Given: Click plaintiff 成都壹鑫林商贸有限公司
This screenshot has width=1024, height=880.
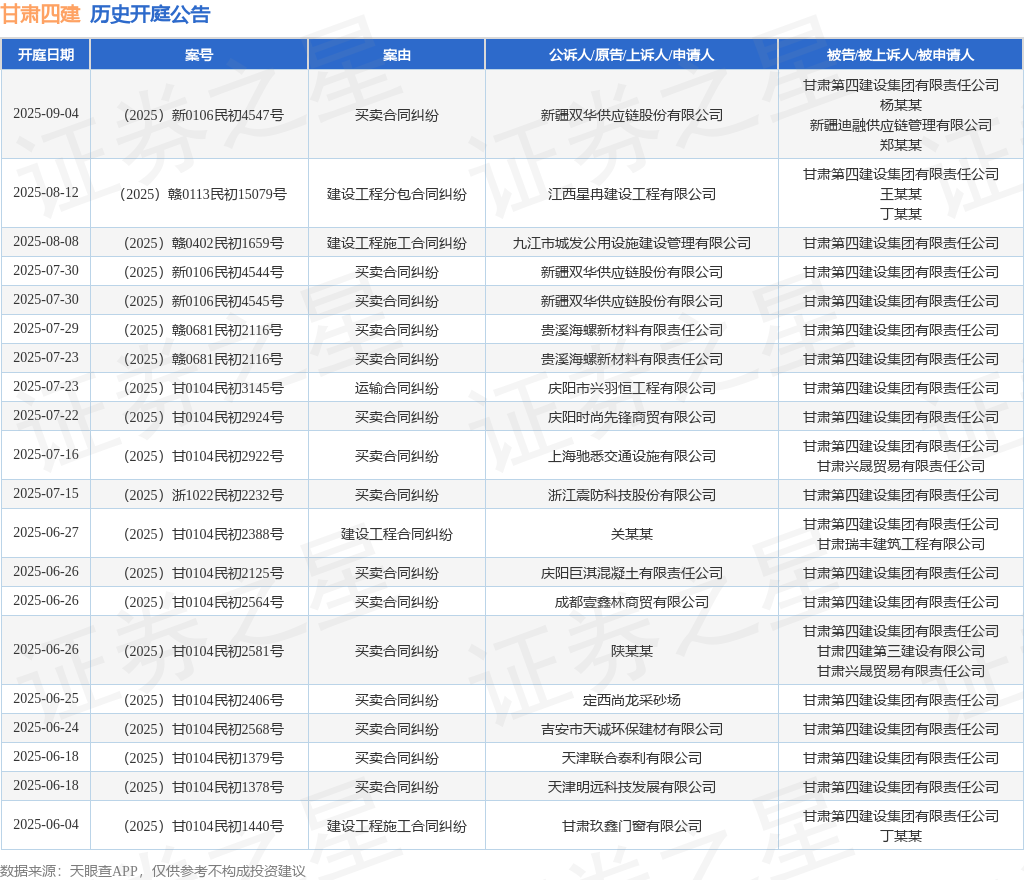Looking at the screenshot, I should [632, 603].
